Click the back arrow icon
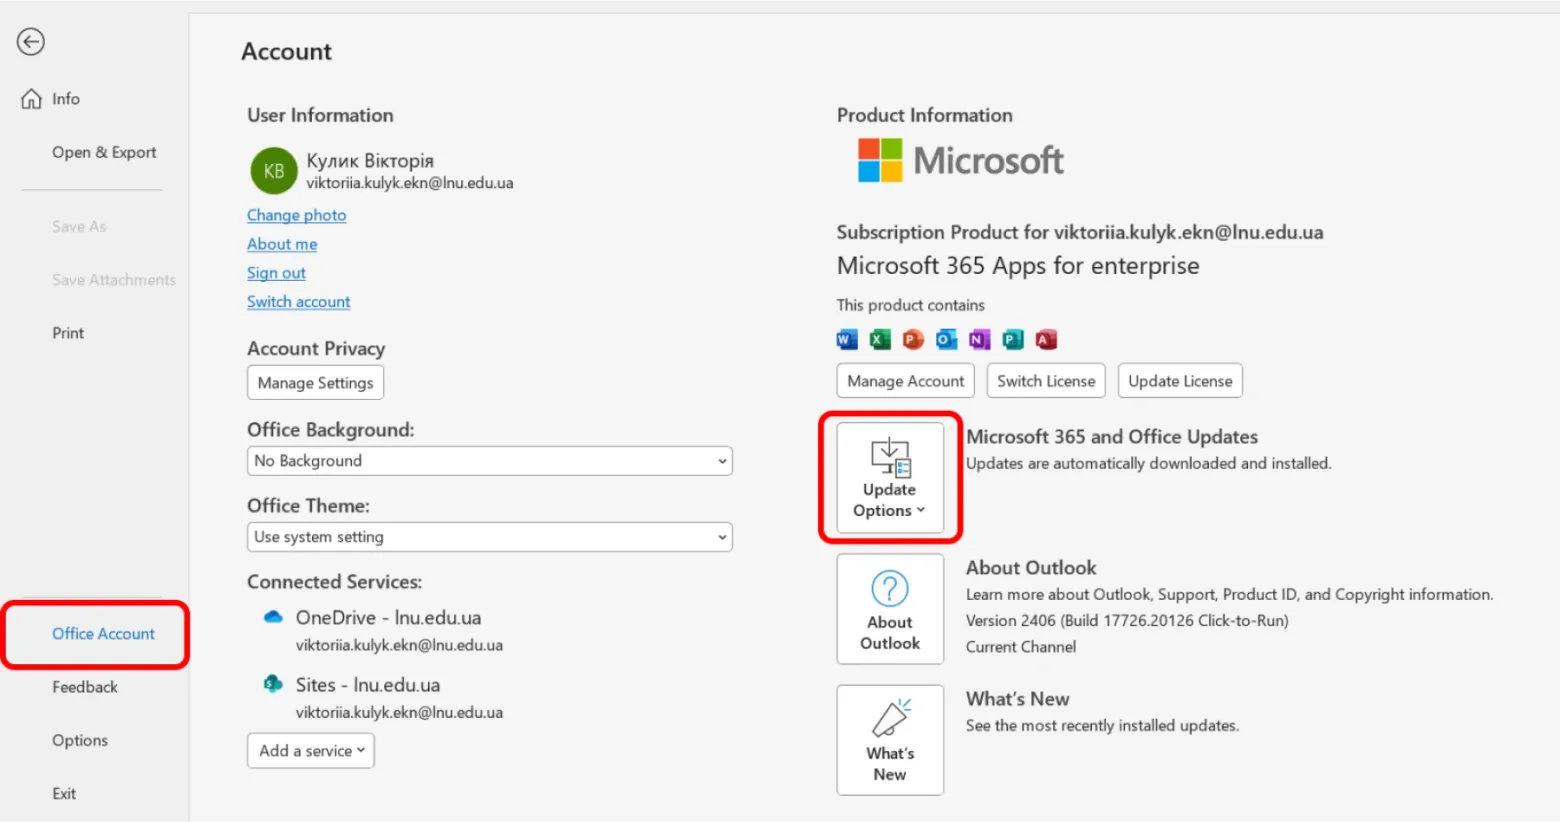Image resolution: width=1560 pixels, height=822 pixels. coord(31,42)
